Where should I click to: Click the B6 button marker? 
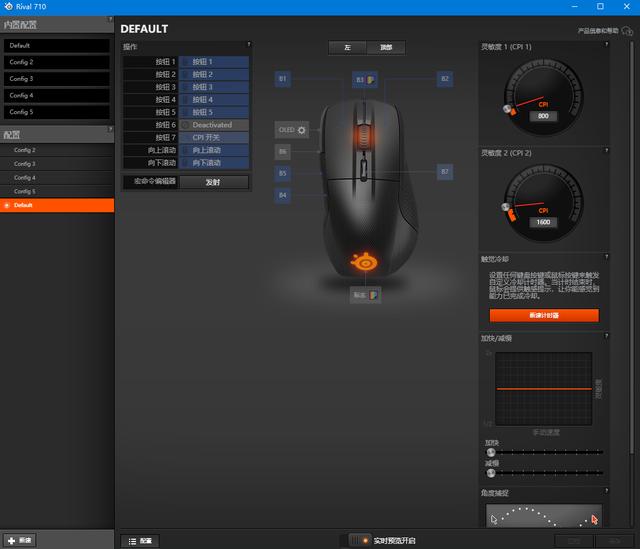click(282, 152)
